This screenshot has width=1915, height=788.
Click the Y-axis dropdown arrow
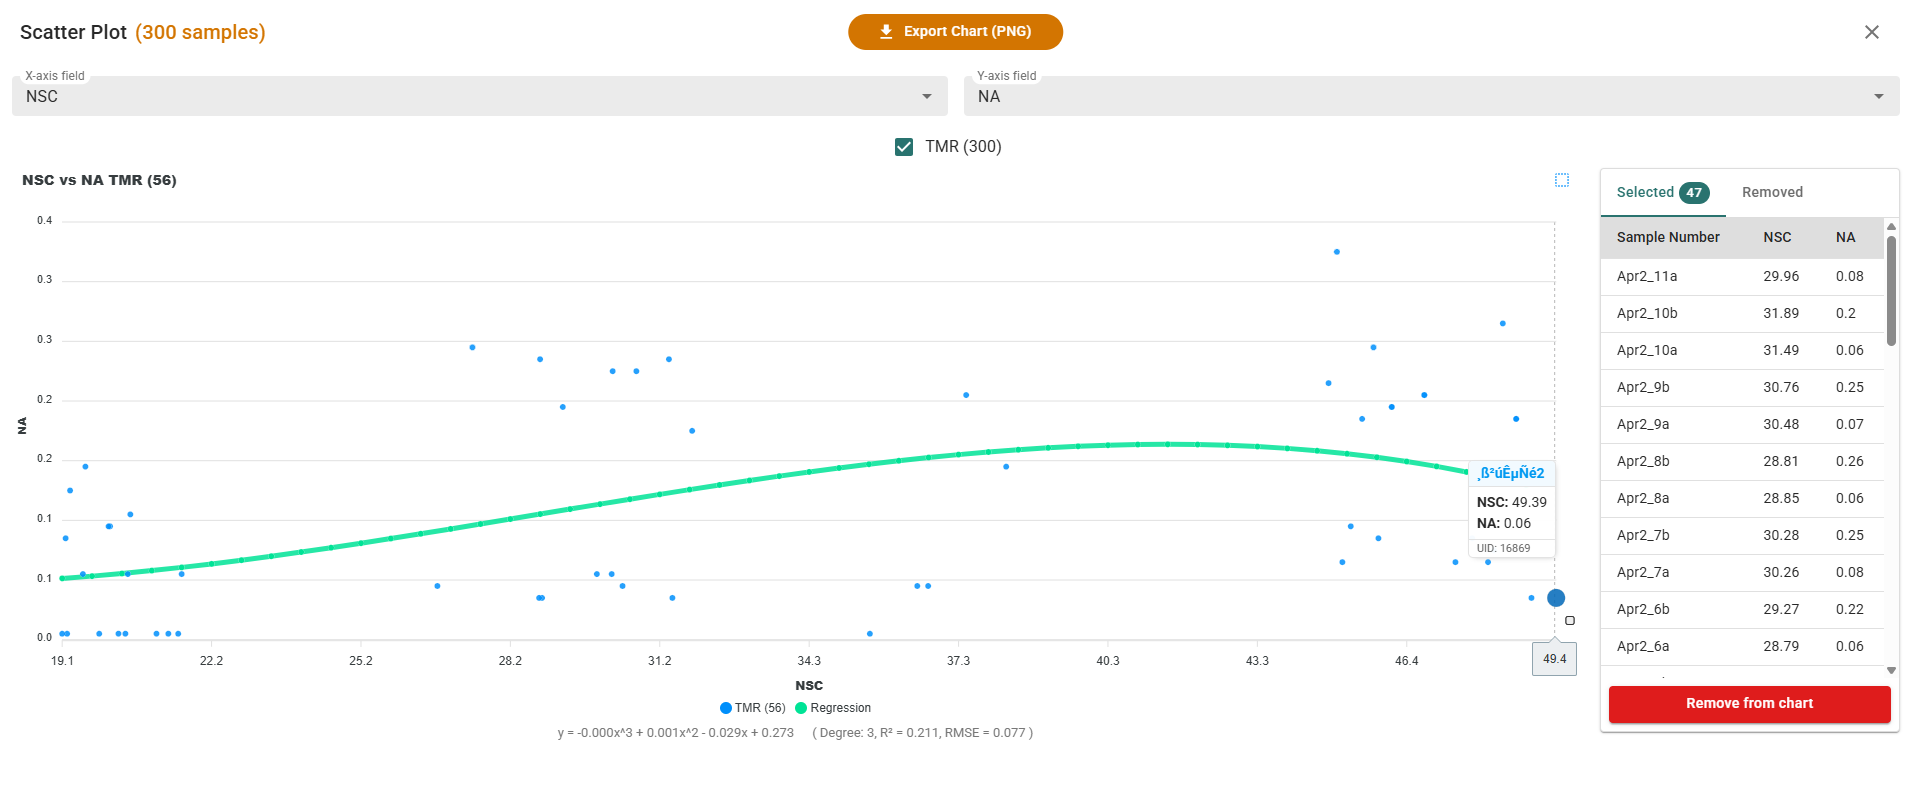pos(1879,96)
